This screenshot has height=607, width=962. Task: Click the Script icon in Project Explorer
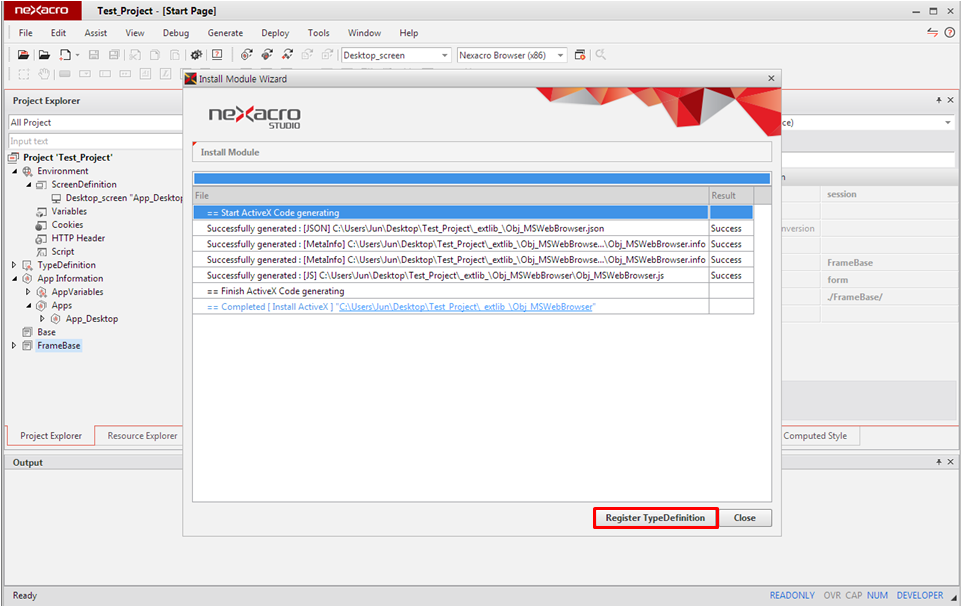(41, 252)
